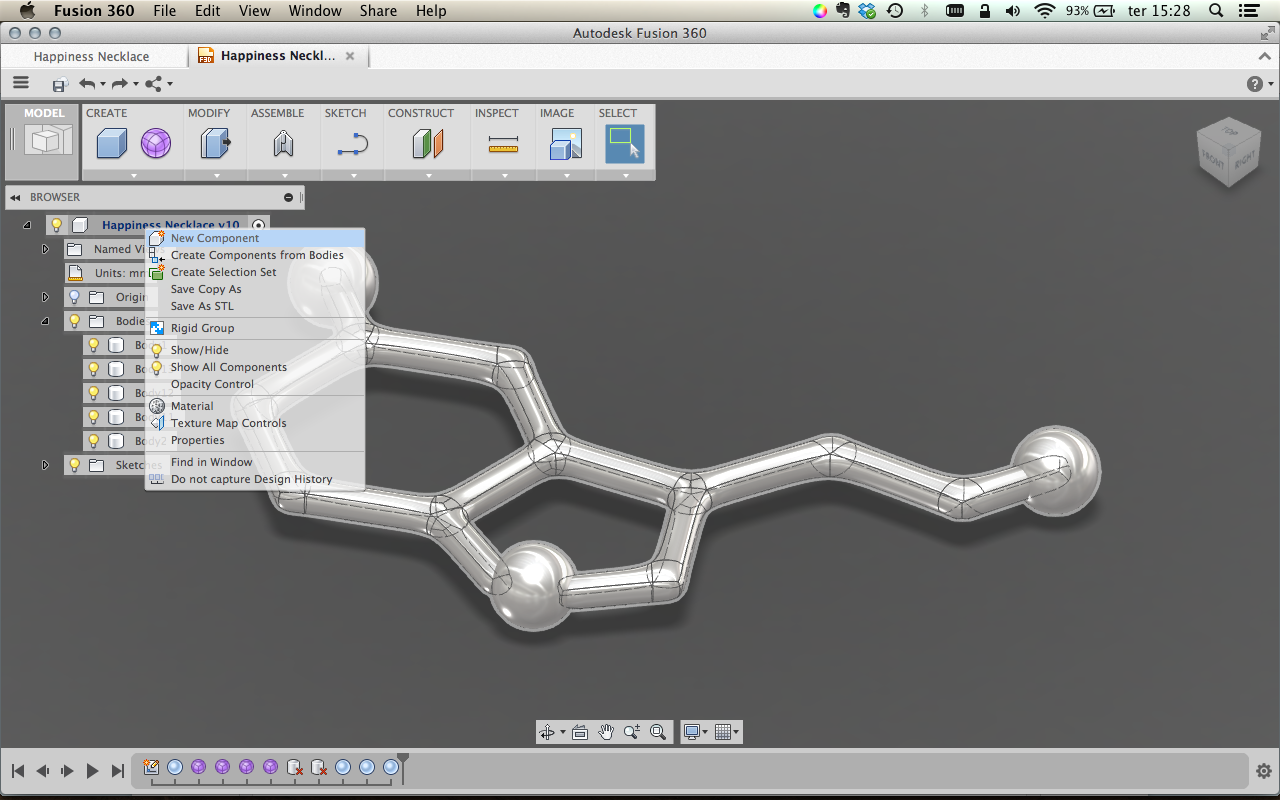
Task: Open the MODIFY panel dropdown arrow
Action: (x=216, y=176)
